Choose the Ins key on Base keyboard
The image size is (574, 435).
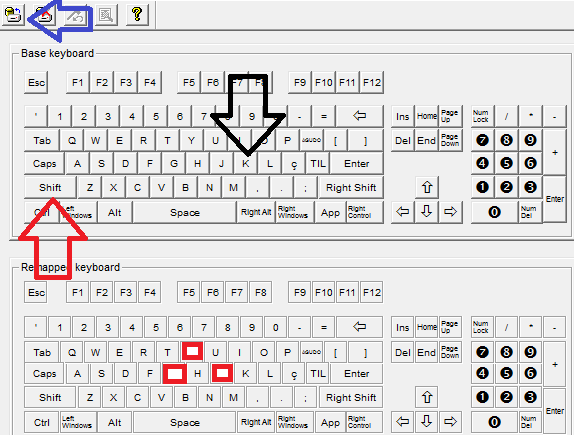tap(403, 116)
